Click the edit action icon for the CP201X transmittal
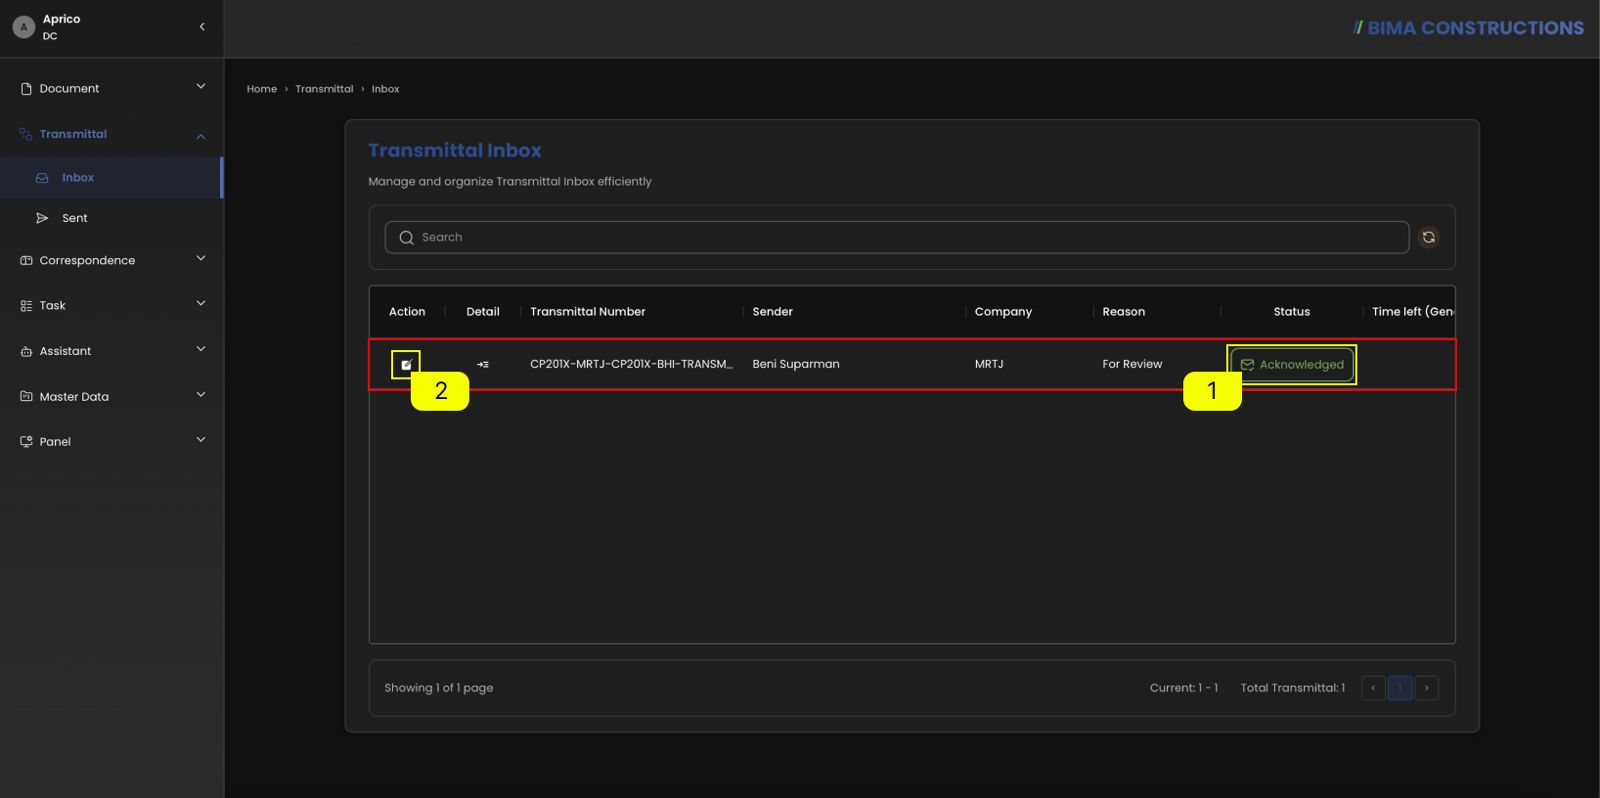 406,365
